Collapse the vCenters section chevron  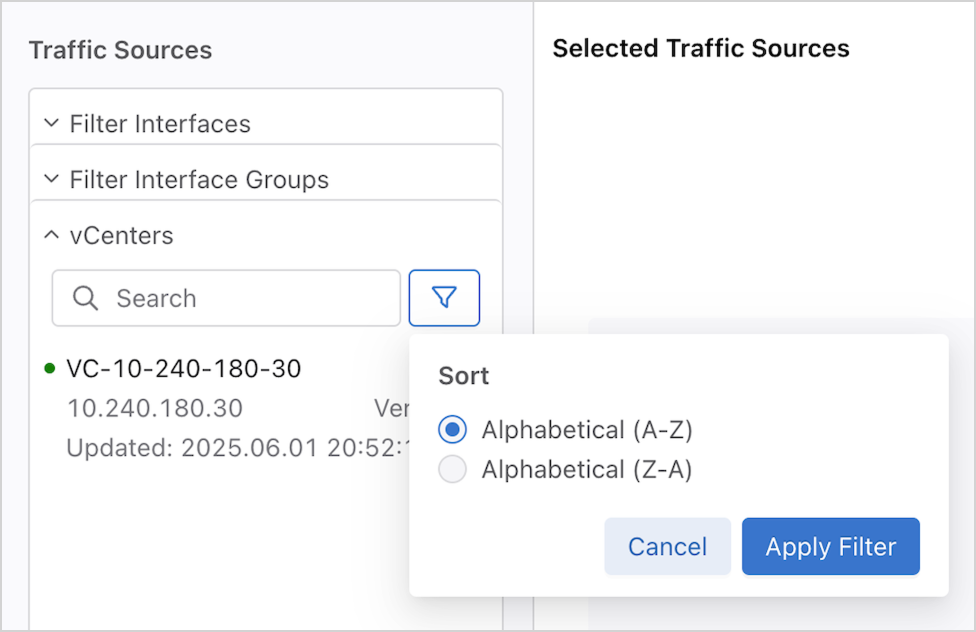point(52,236)
